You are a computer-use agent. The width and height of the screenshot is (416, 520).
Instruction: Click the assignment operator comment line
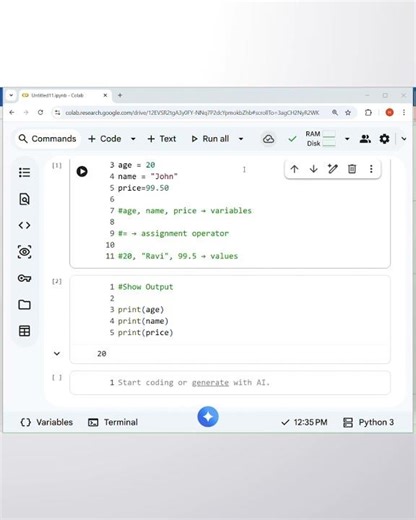(x=173, y=233)
